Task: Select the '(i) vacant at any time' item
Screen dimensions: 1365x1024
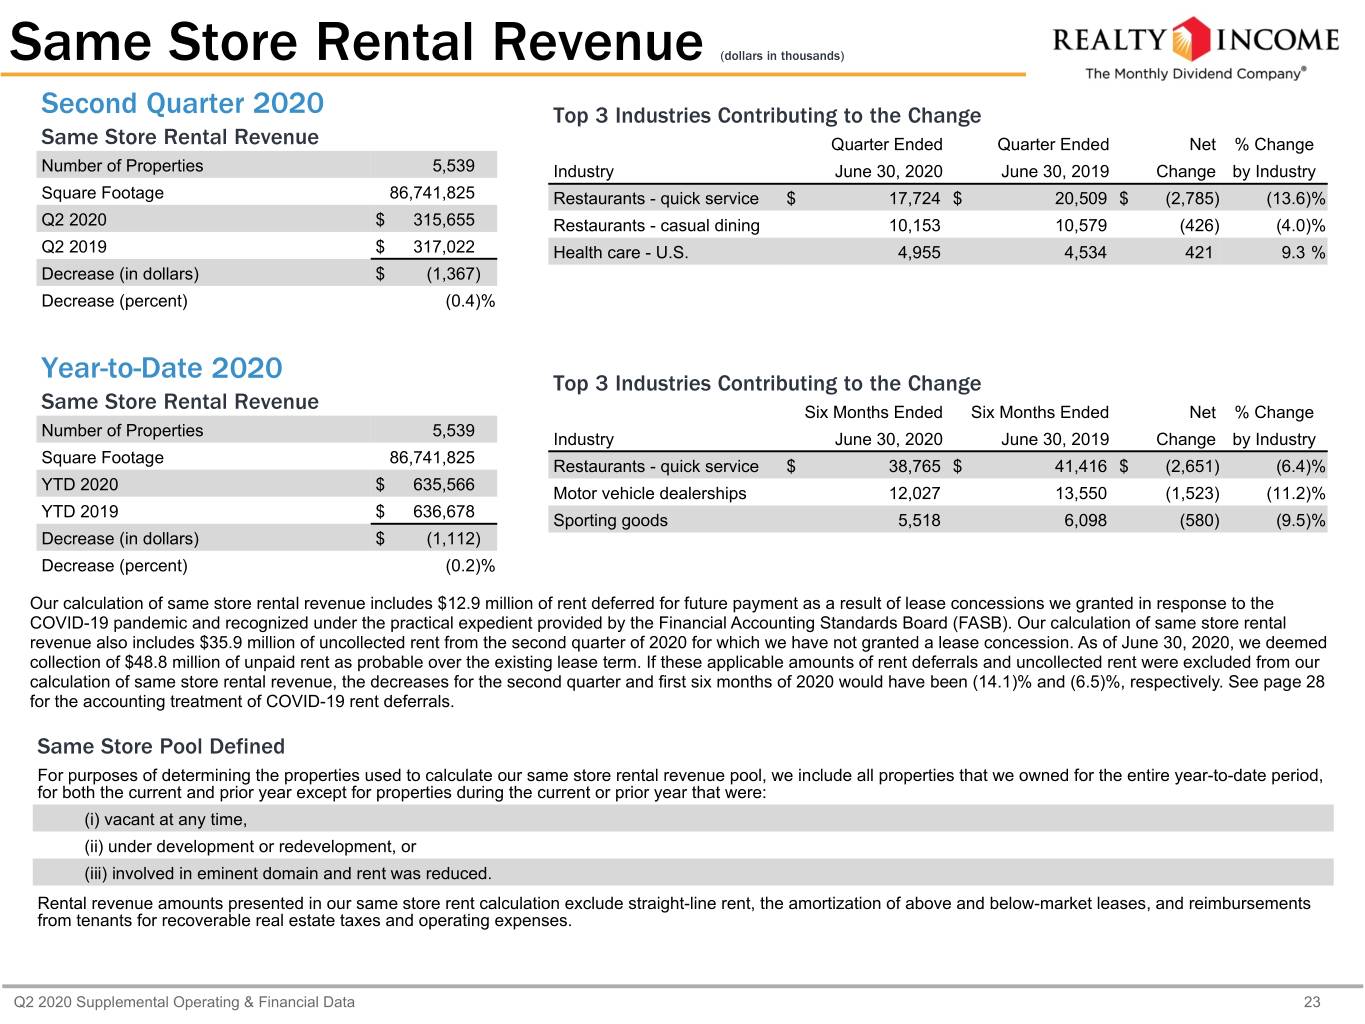Action: pos(166,820)
